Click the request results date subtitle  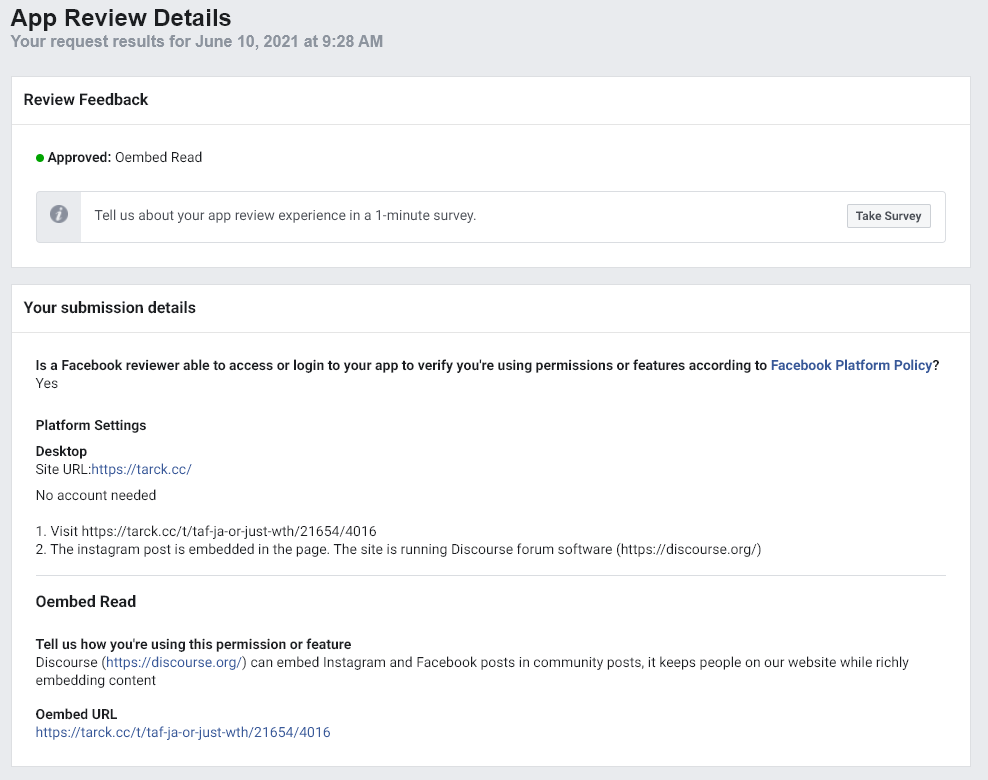coord(197,42)
